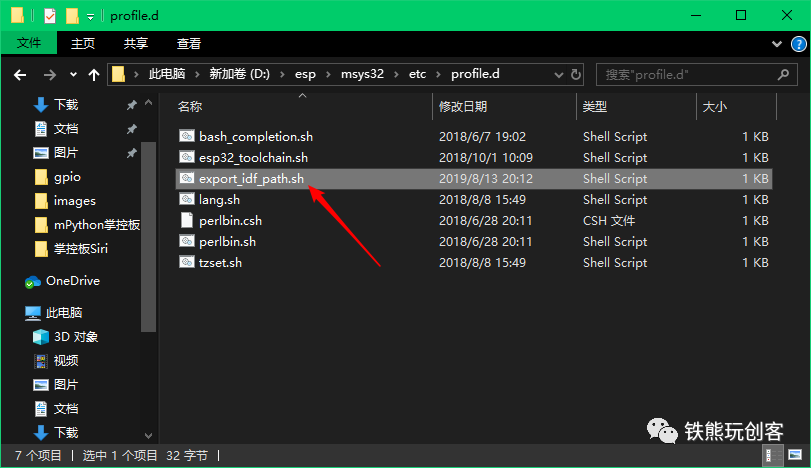Open the images folder in sidebar

tap(74, 201)
